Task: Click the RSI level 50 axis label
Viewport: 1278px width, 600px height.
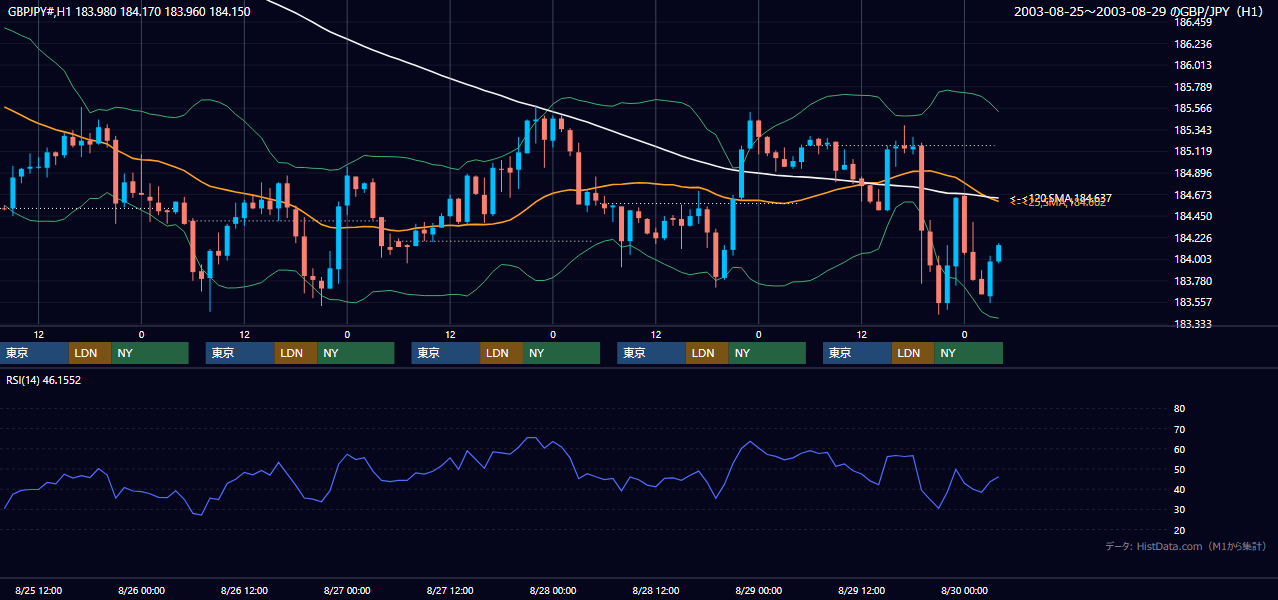Action: 1179,469
